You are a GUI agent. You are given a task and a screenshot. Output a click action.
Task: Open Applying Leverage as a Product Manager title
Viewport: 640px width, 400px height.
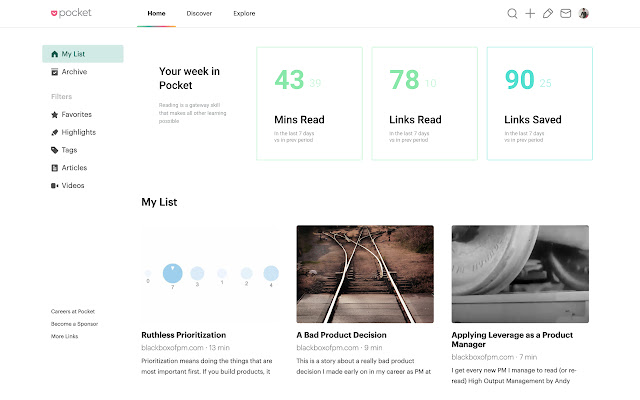tap(512, 340)
